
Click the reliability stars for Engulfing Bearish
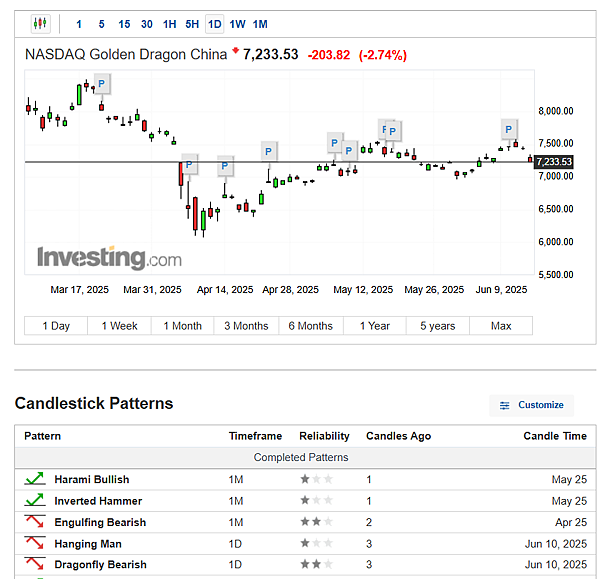(316, 522)
